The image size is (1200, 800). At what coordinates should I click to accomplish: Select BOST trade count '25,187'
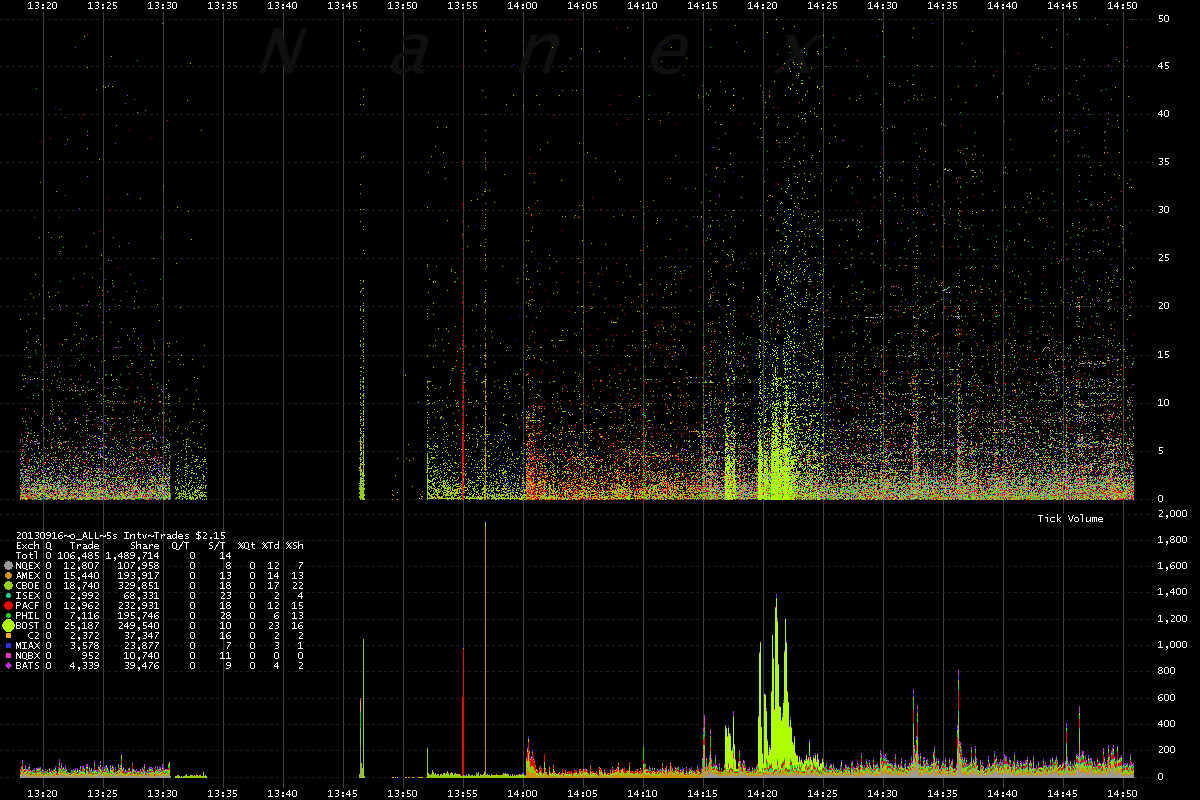82,626
